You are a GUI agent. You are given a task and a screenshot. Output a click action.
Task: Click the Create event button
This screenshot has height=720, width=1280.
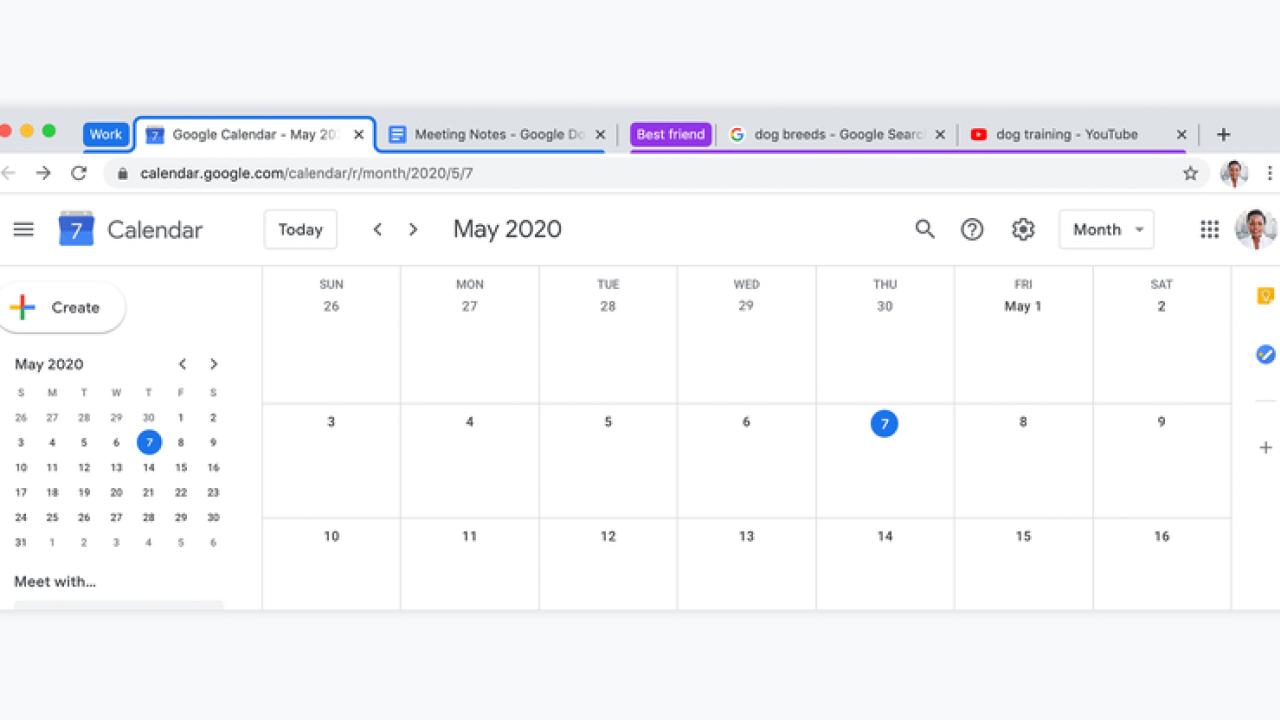click(62, 307)
